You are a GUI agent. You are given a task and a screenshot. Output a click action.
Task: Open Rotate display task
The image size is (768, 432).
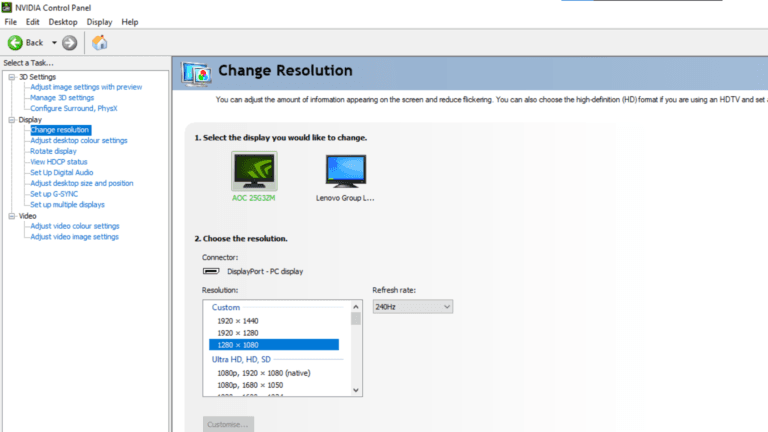[53, 151]
